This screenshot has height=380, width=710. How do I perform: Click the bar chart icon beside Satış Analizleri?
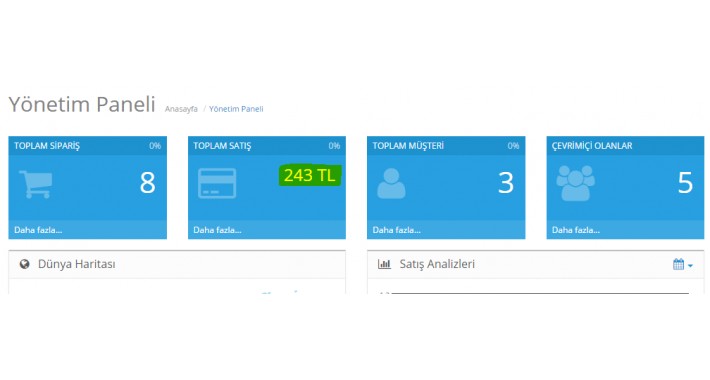click(384, 264)
